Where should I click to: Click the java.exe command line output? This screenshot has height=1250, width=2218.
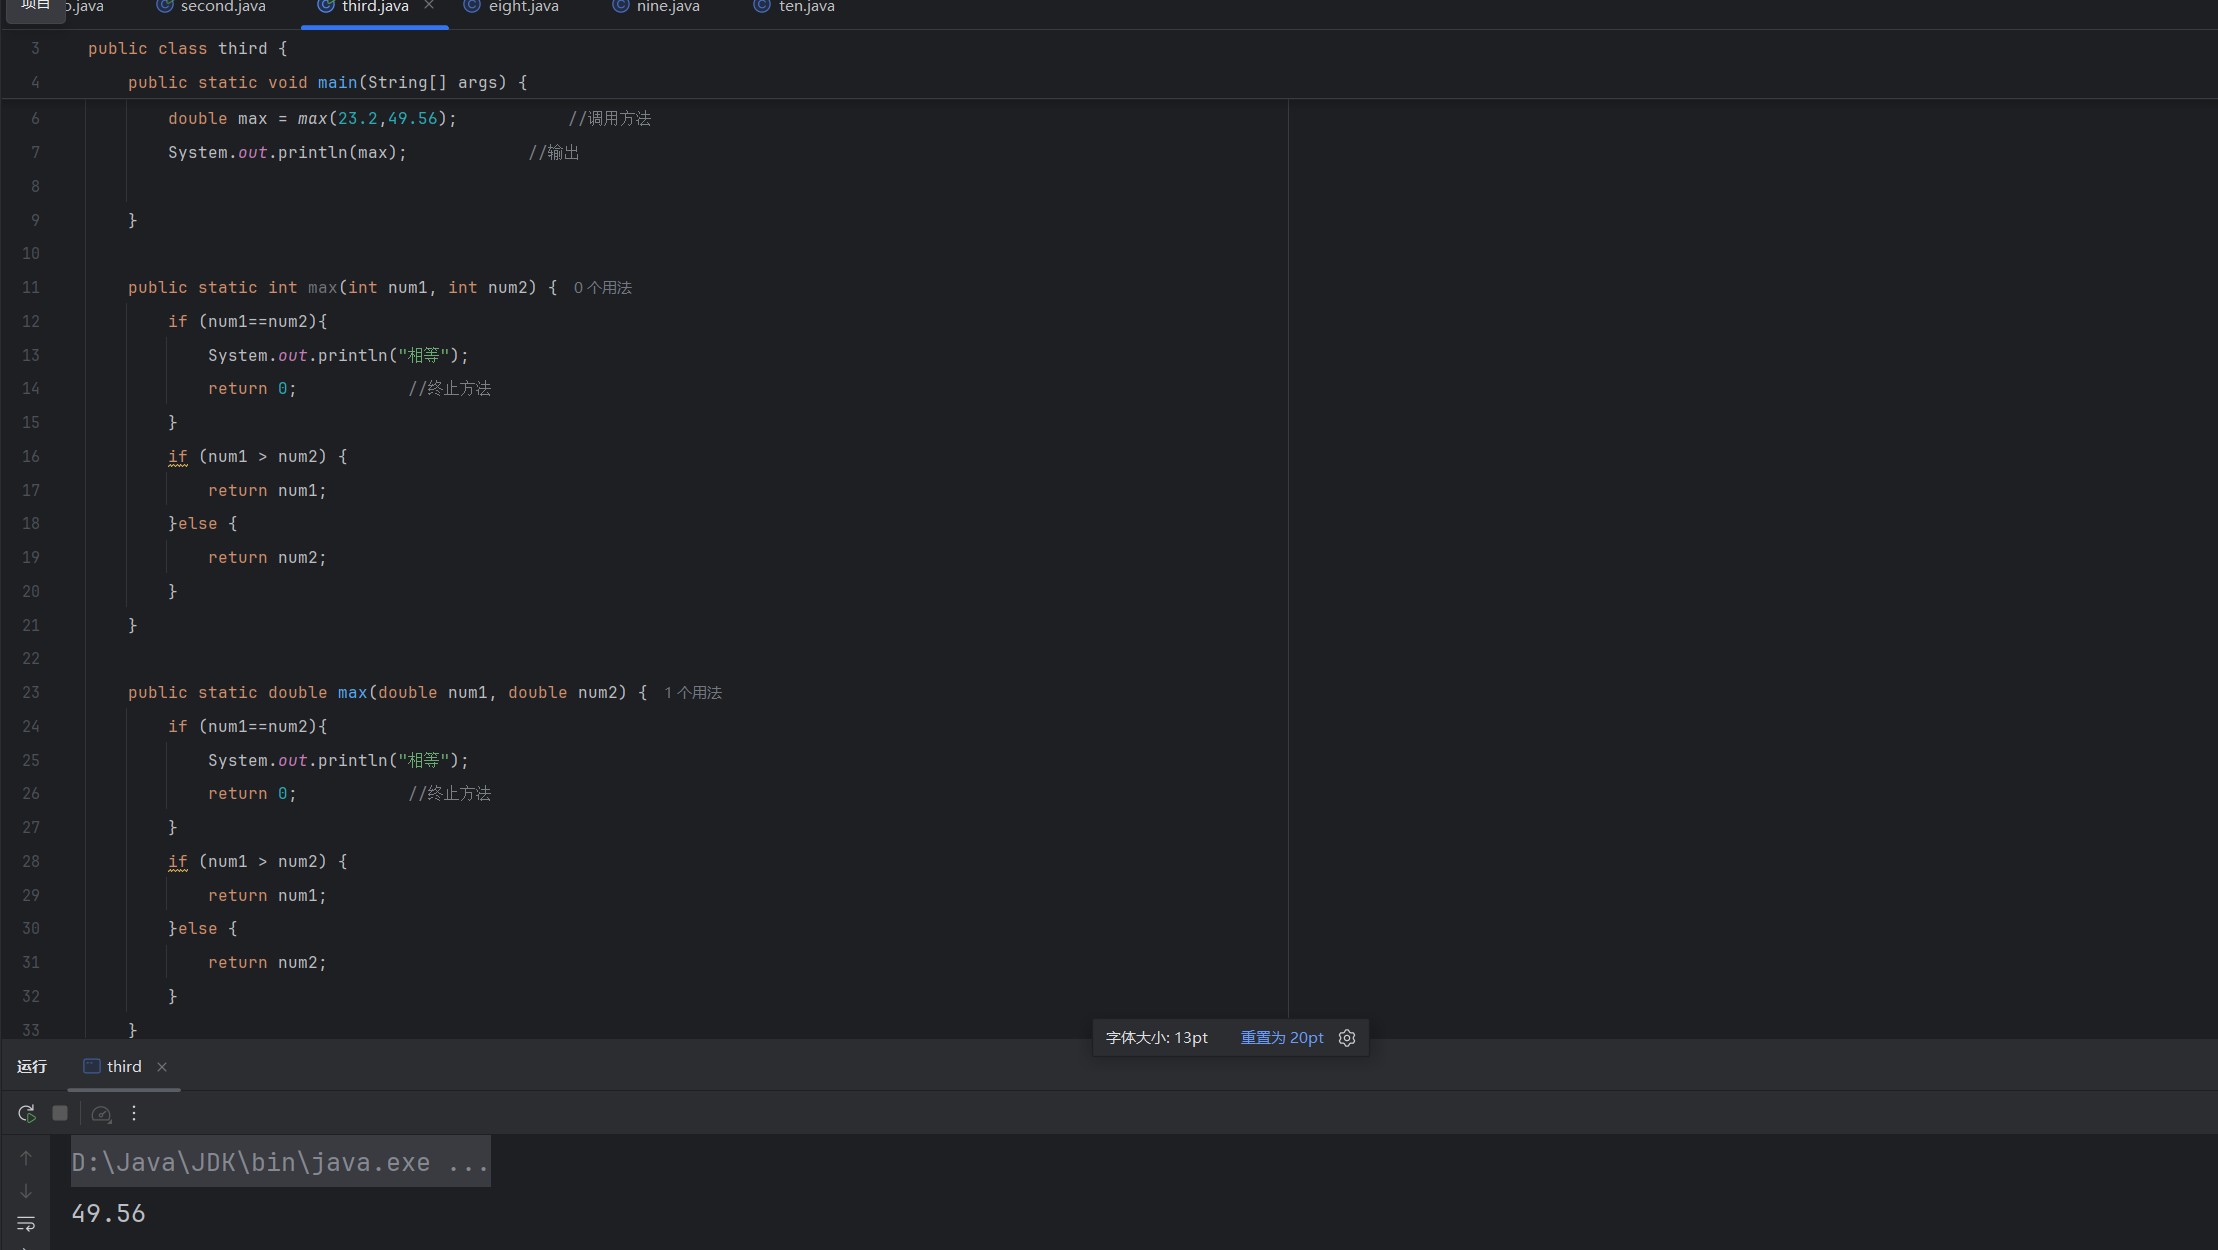pos(280,1162)
